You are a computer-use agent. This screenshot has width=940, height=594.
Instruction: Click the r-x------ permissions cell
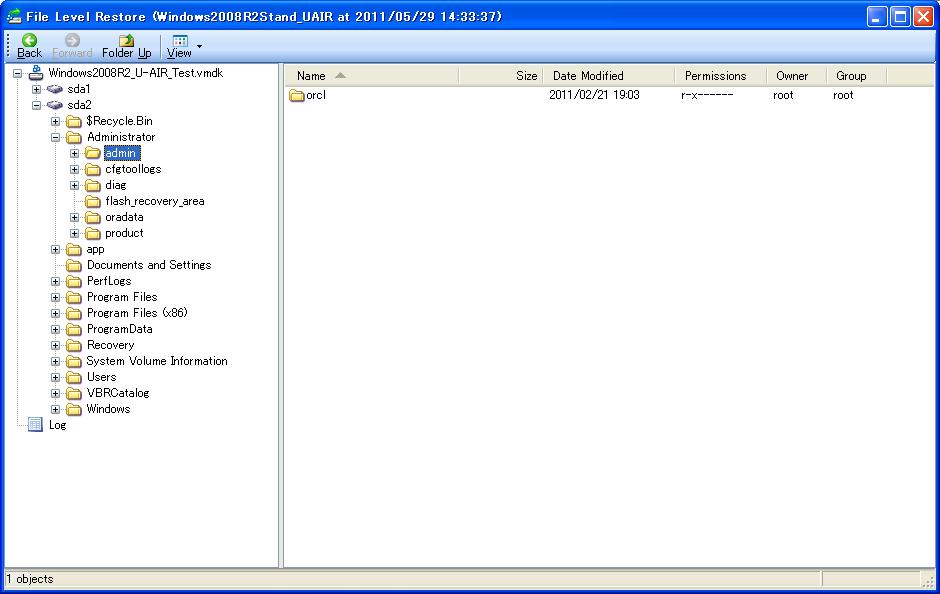click(707, 95)
